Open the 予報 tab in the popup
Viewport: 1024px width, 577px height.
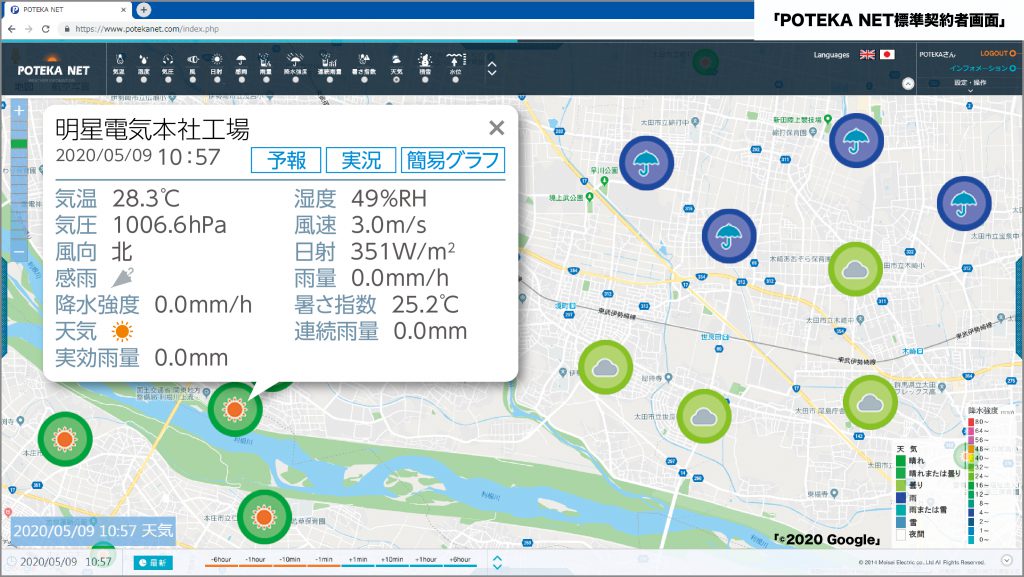pyautogui.click(x=286, y=160)
